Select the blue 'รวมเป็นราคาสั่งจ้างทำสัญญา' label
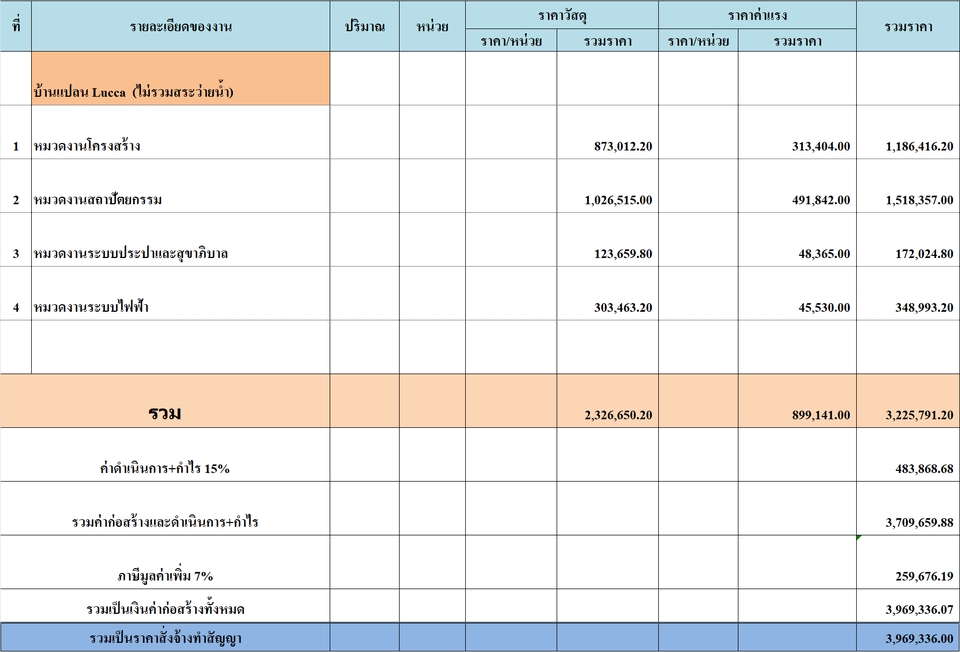Screen dimensions: 960x652 (x=165, y=638)
